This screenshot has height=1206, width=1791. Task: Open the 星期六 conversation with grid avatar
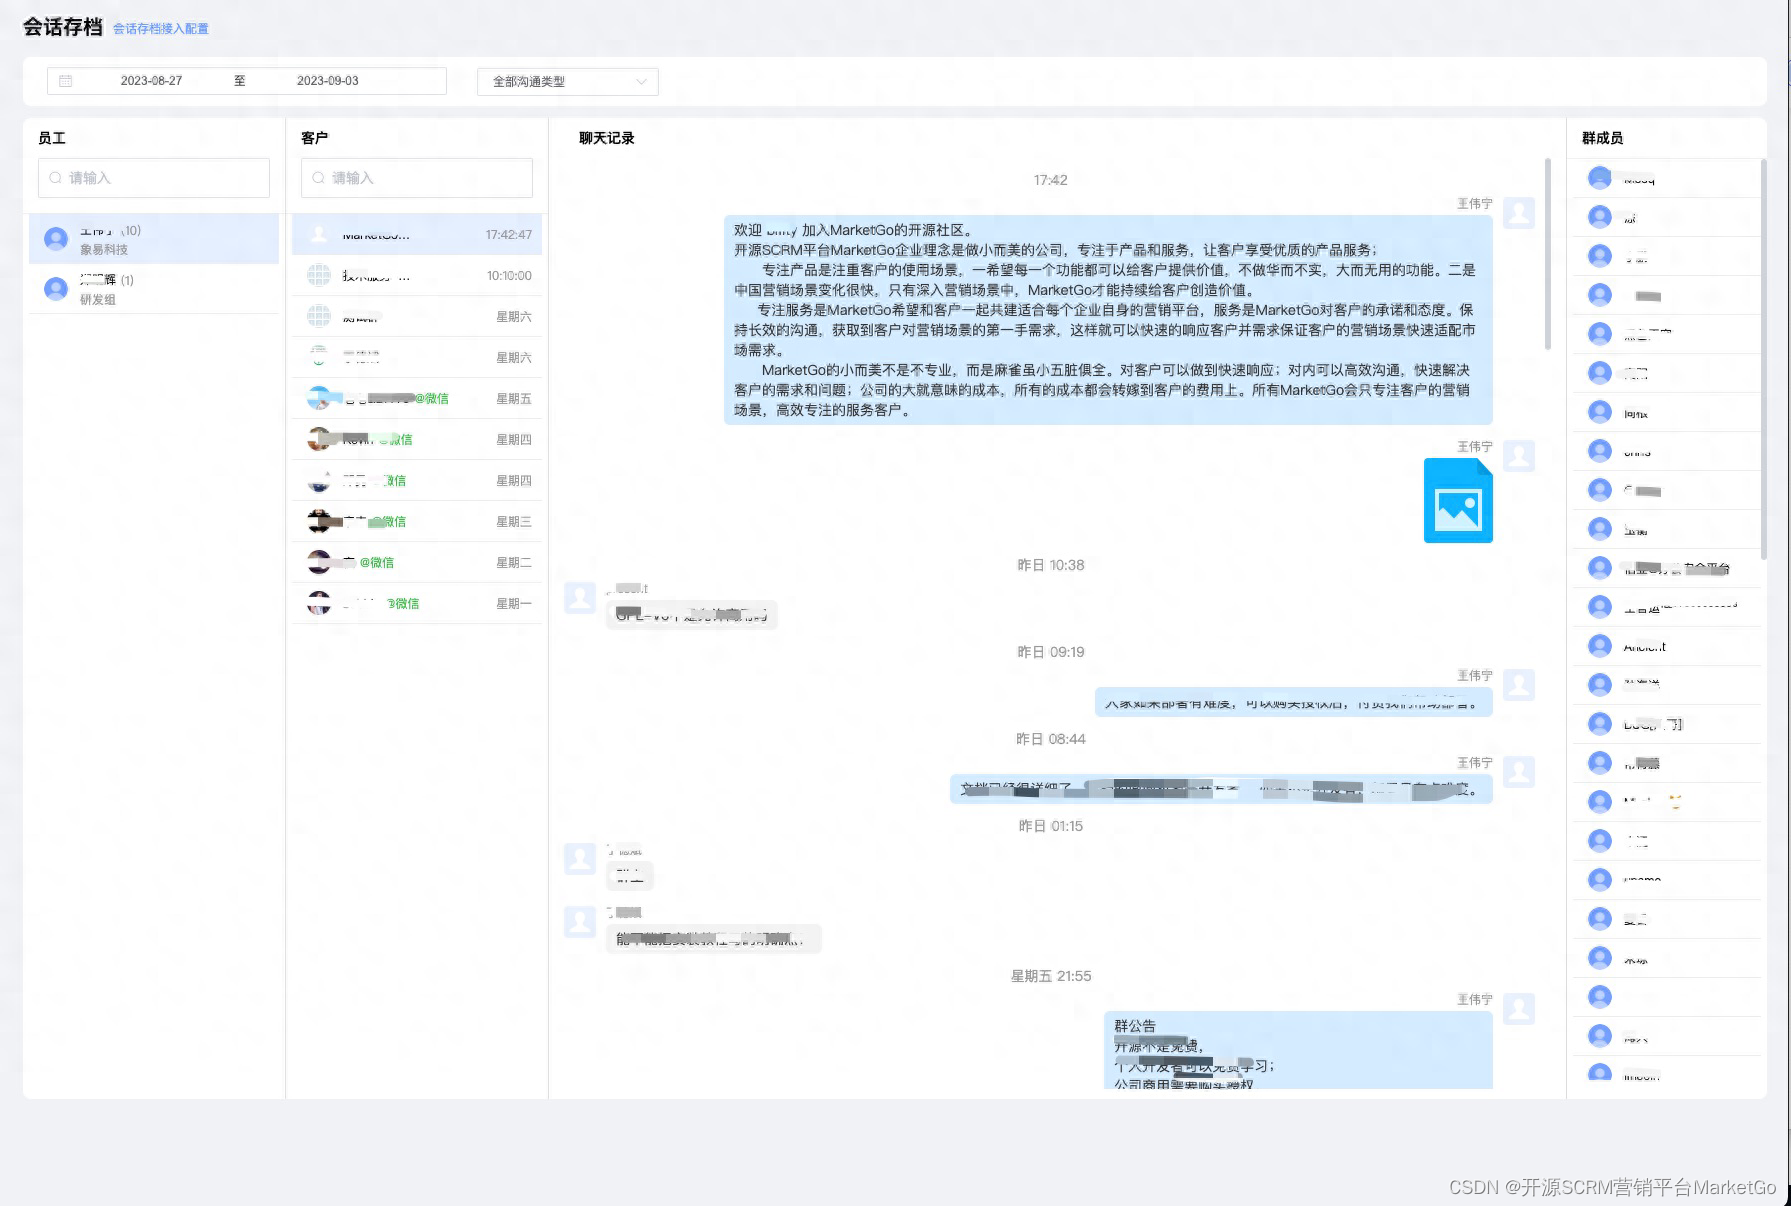pos(417,316)
